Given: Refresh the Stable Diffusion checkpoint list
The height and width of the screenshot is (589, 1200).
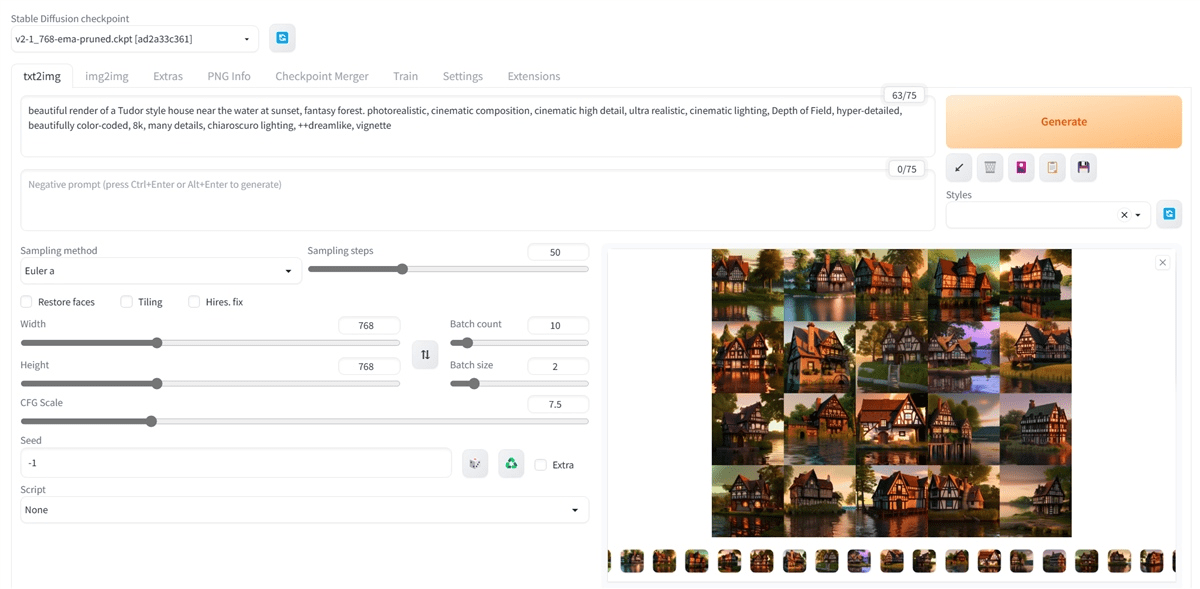Looking at the screenshot, I should [282, 38].
